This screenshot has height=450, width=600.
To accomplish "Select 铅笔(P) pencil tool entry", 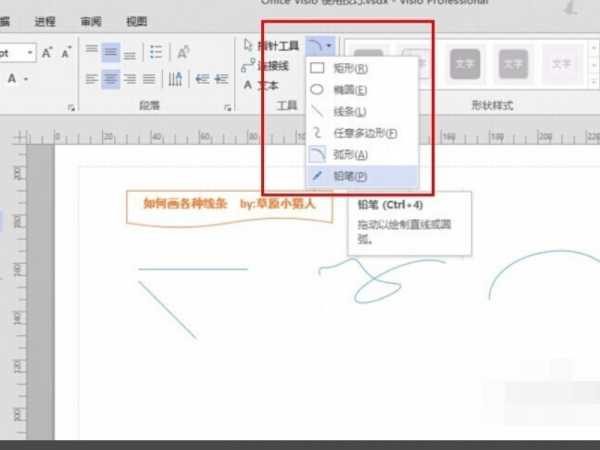I will [x=362, y=176].
